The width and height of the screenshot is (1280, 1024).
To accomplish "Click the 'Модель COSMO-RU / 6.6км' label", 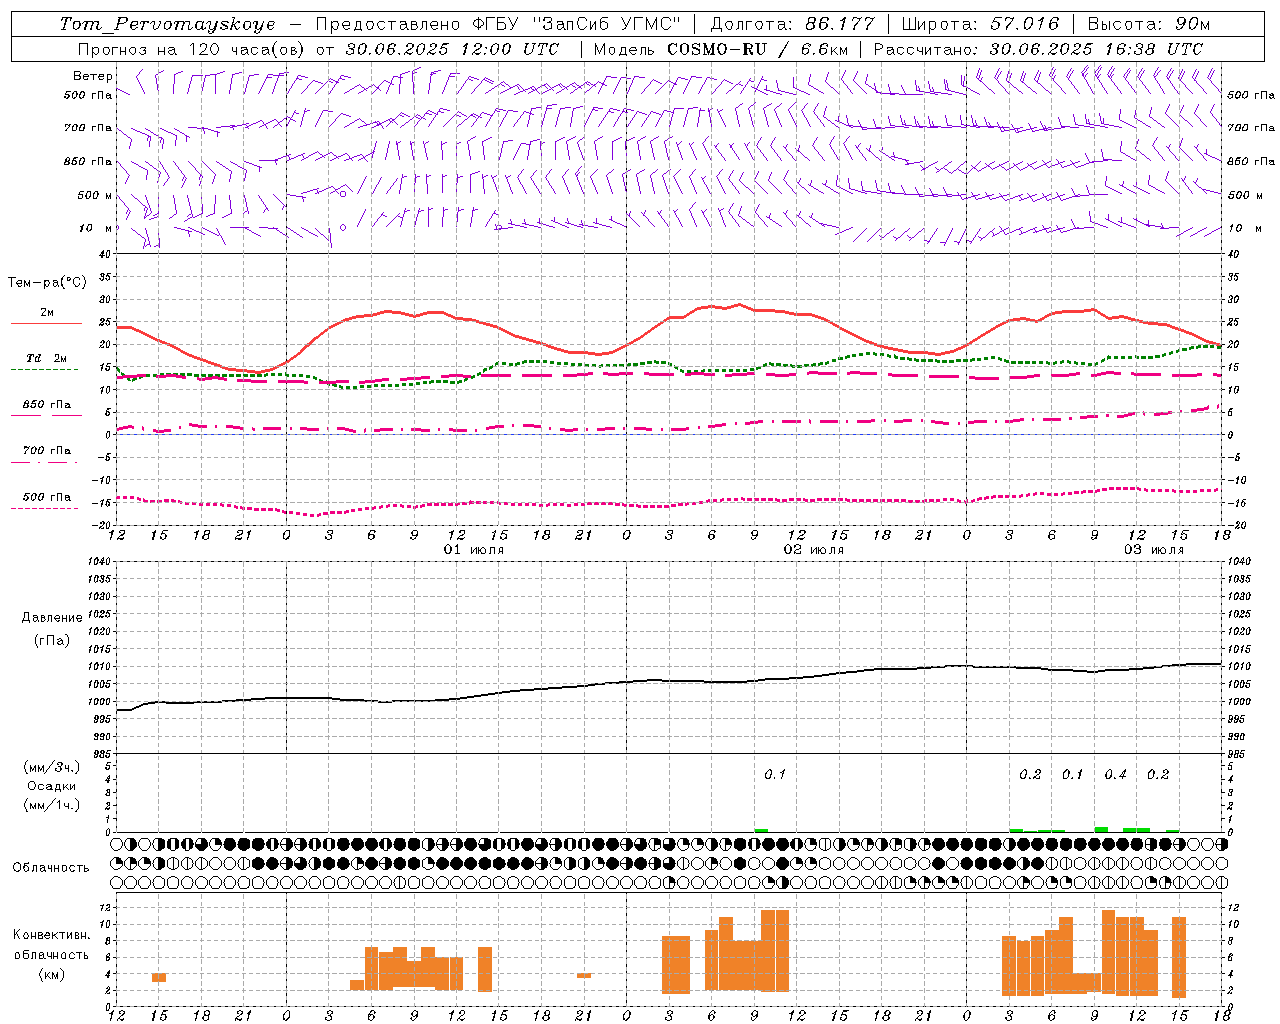I will [721, 49].
